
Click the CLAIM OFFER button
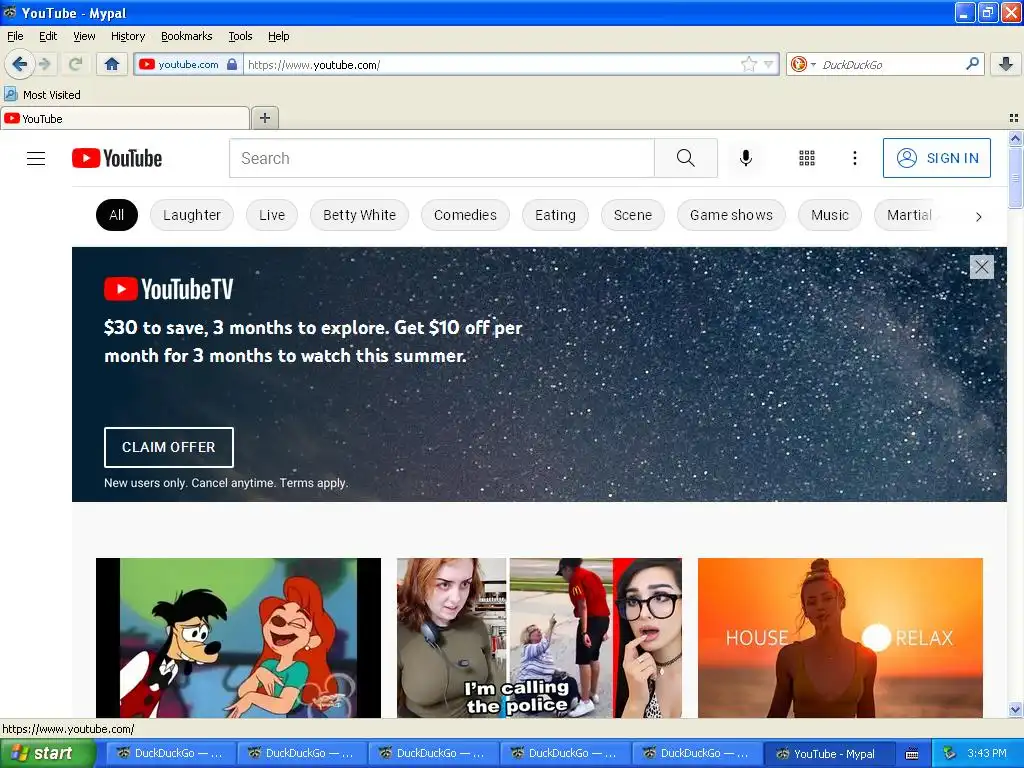[x=168, y=447]
